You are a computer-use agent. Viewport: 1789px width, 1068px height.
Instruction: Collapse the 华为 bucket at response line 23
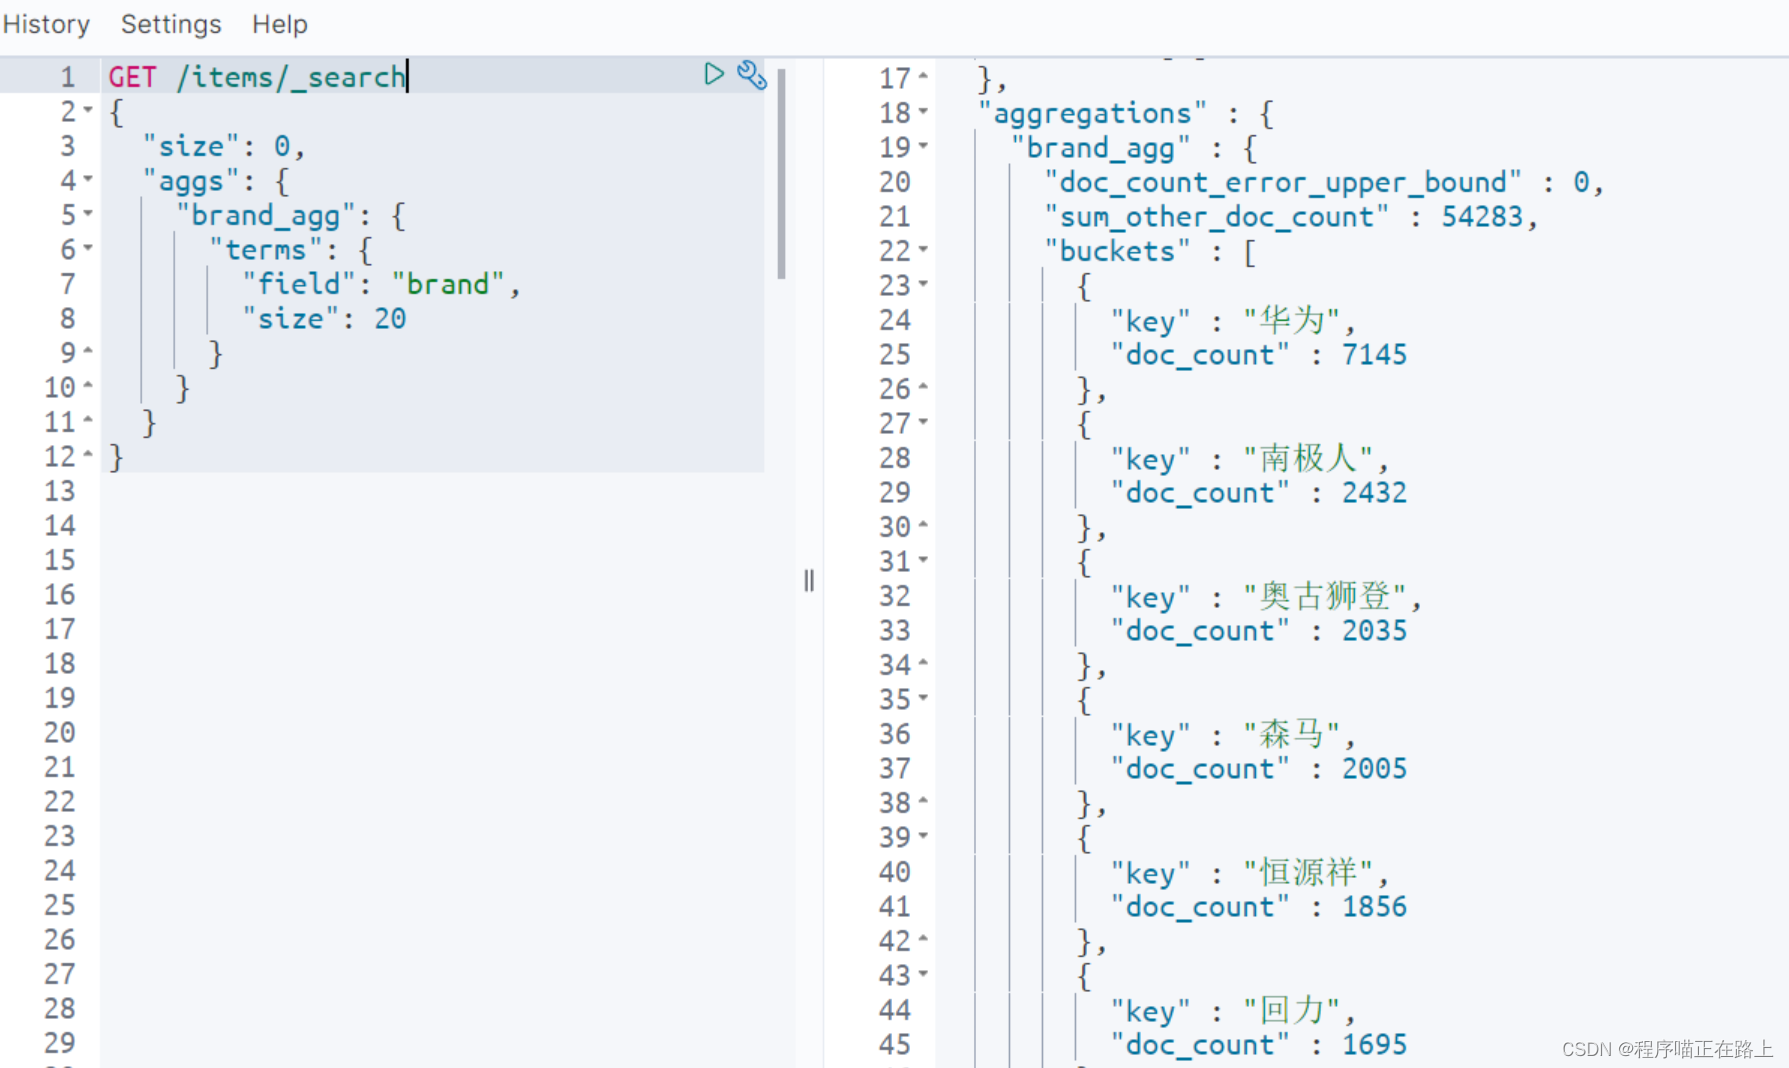(x=923, y=284)
